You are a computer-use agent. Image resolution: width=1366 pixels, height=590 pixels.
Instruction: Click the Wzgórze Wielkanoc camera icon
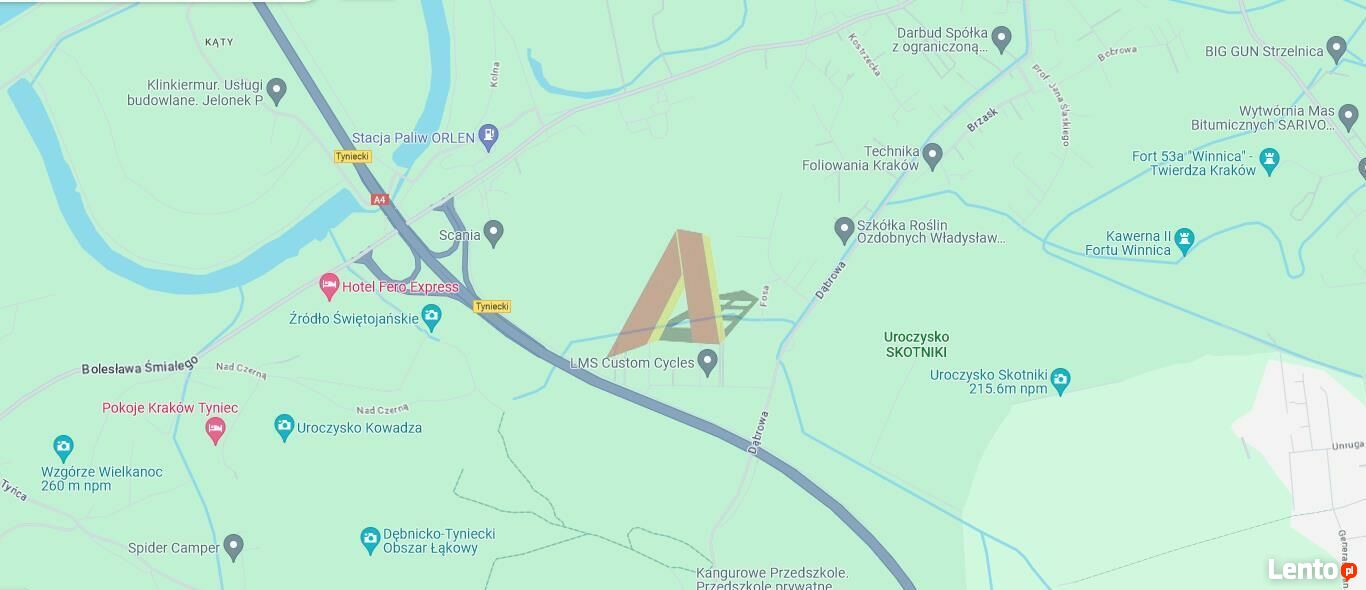tap(63, 447)
